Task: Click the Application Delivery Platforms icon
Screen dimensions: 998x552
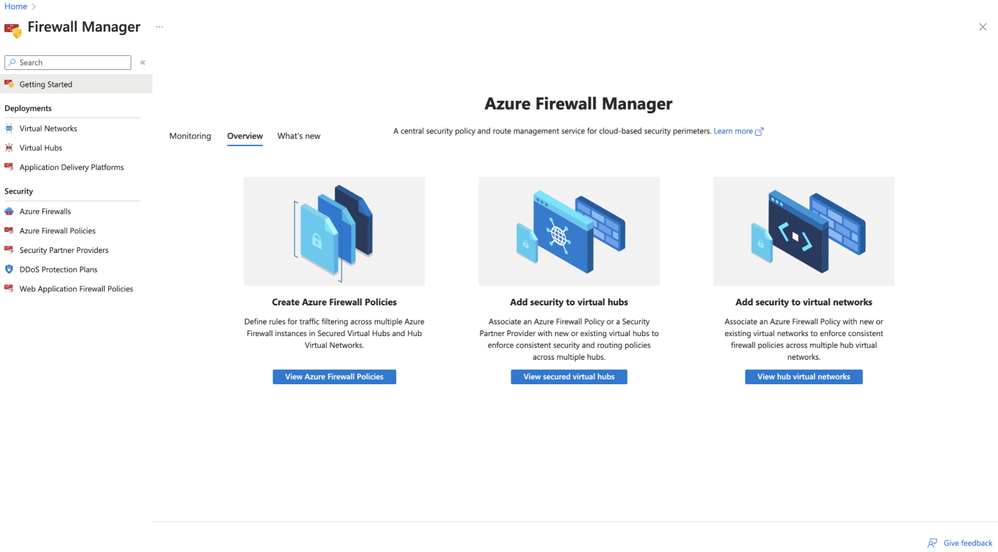Action: pyautogui.click(x=9, y=167)
